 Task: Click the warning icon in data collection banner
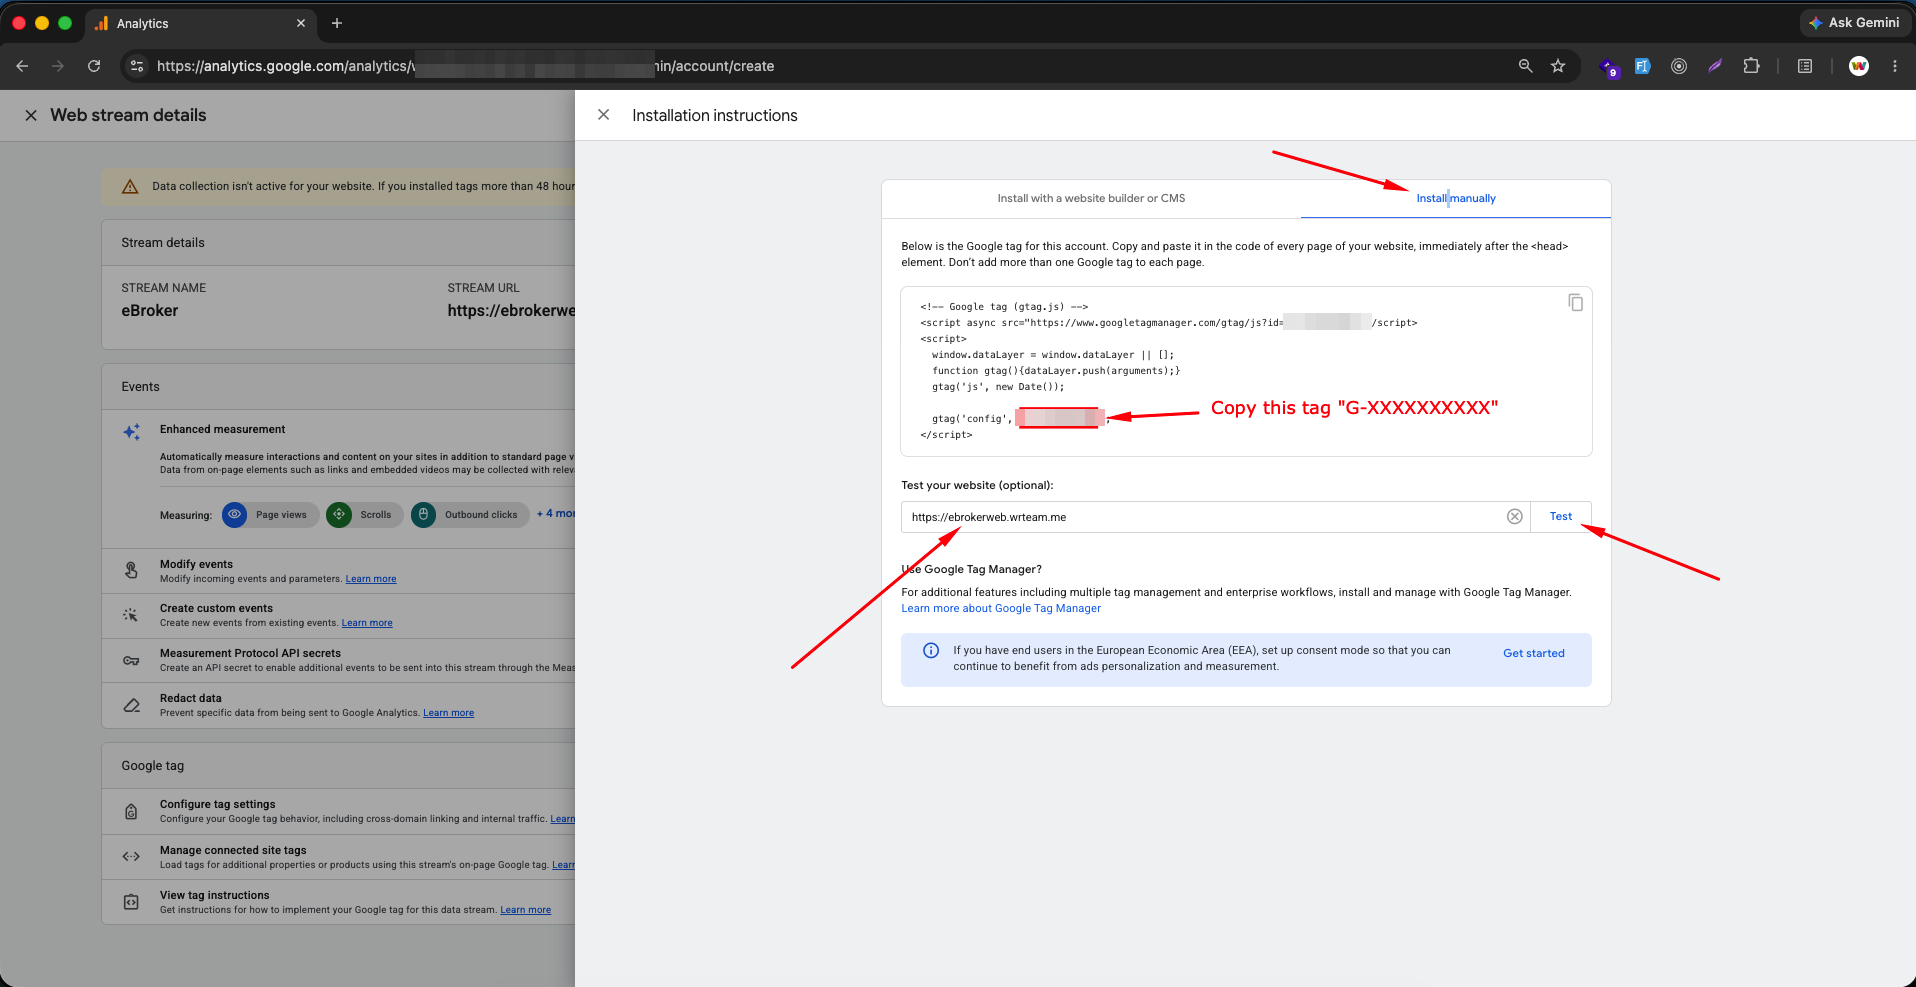pyautogui.click(x=130, y=187)
